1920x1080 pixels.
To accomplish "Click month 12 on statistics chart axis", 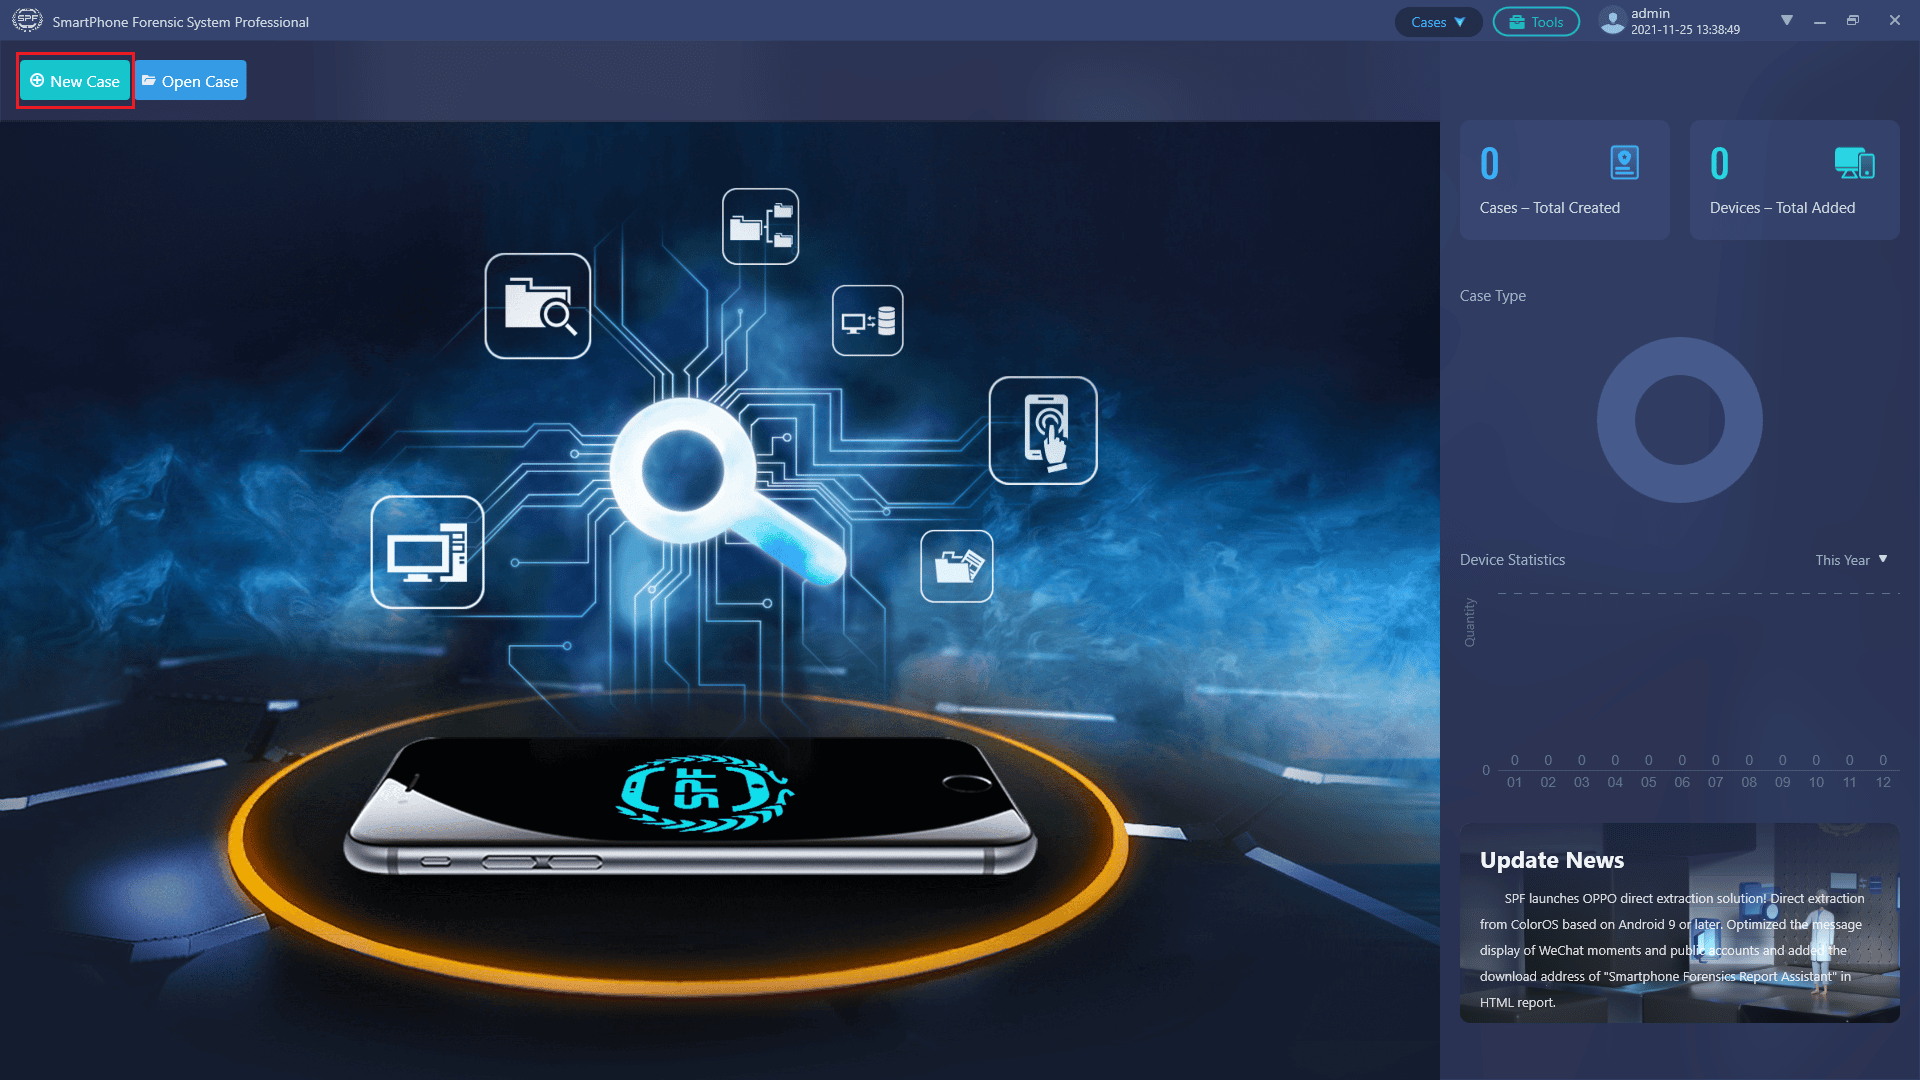I will click(x=1883, y=782).
